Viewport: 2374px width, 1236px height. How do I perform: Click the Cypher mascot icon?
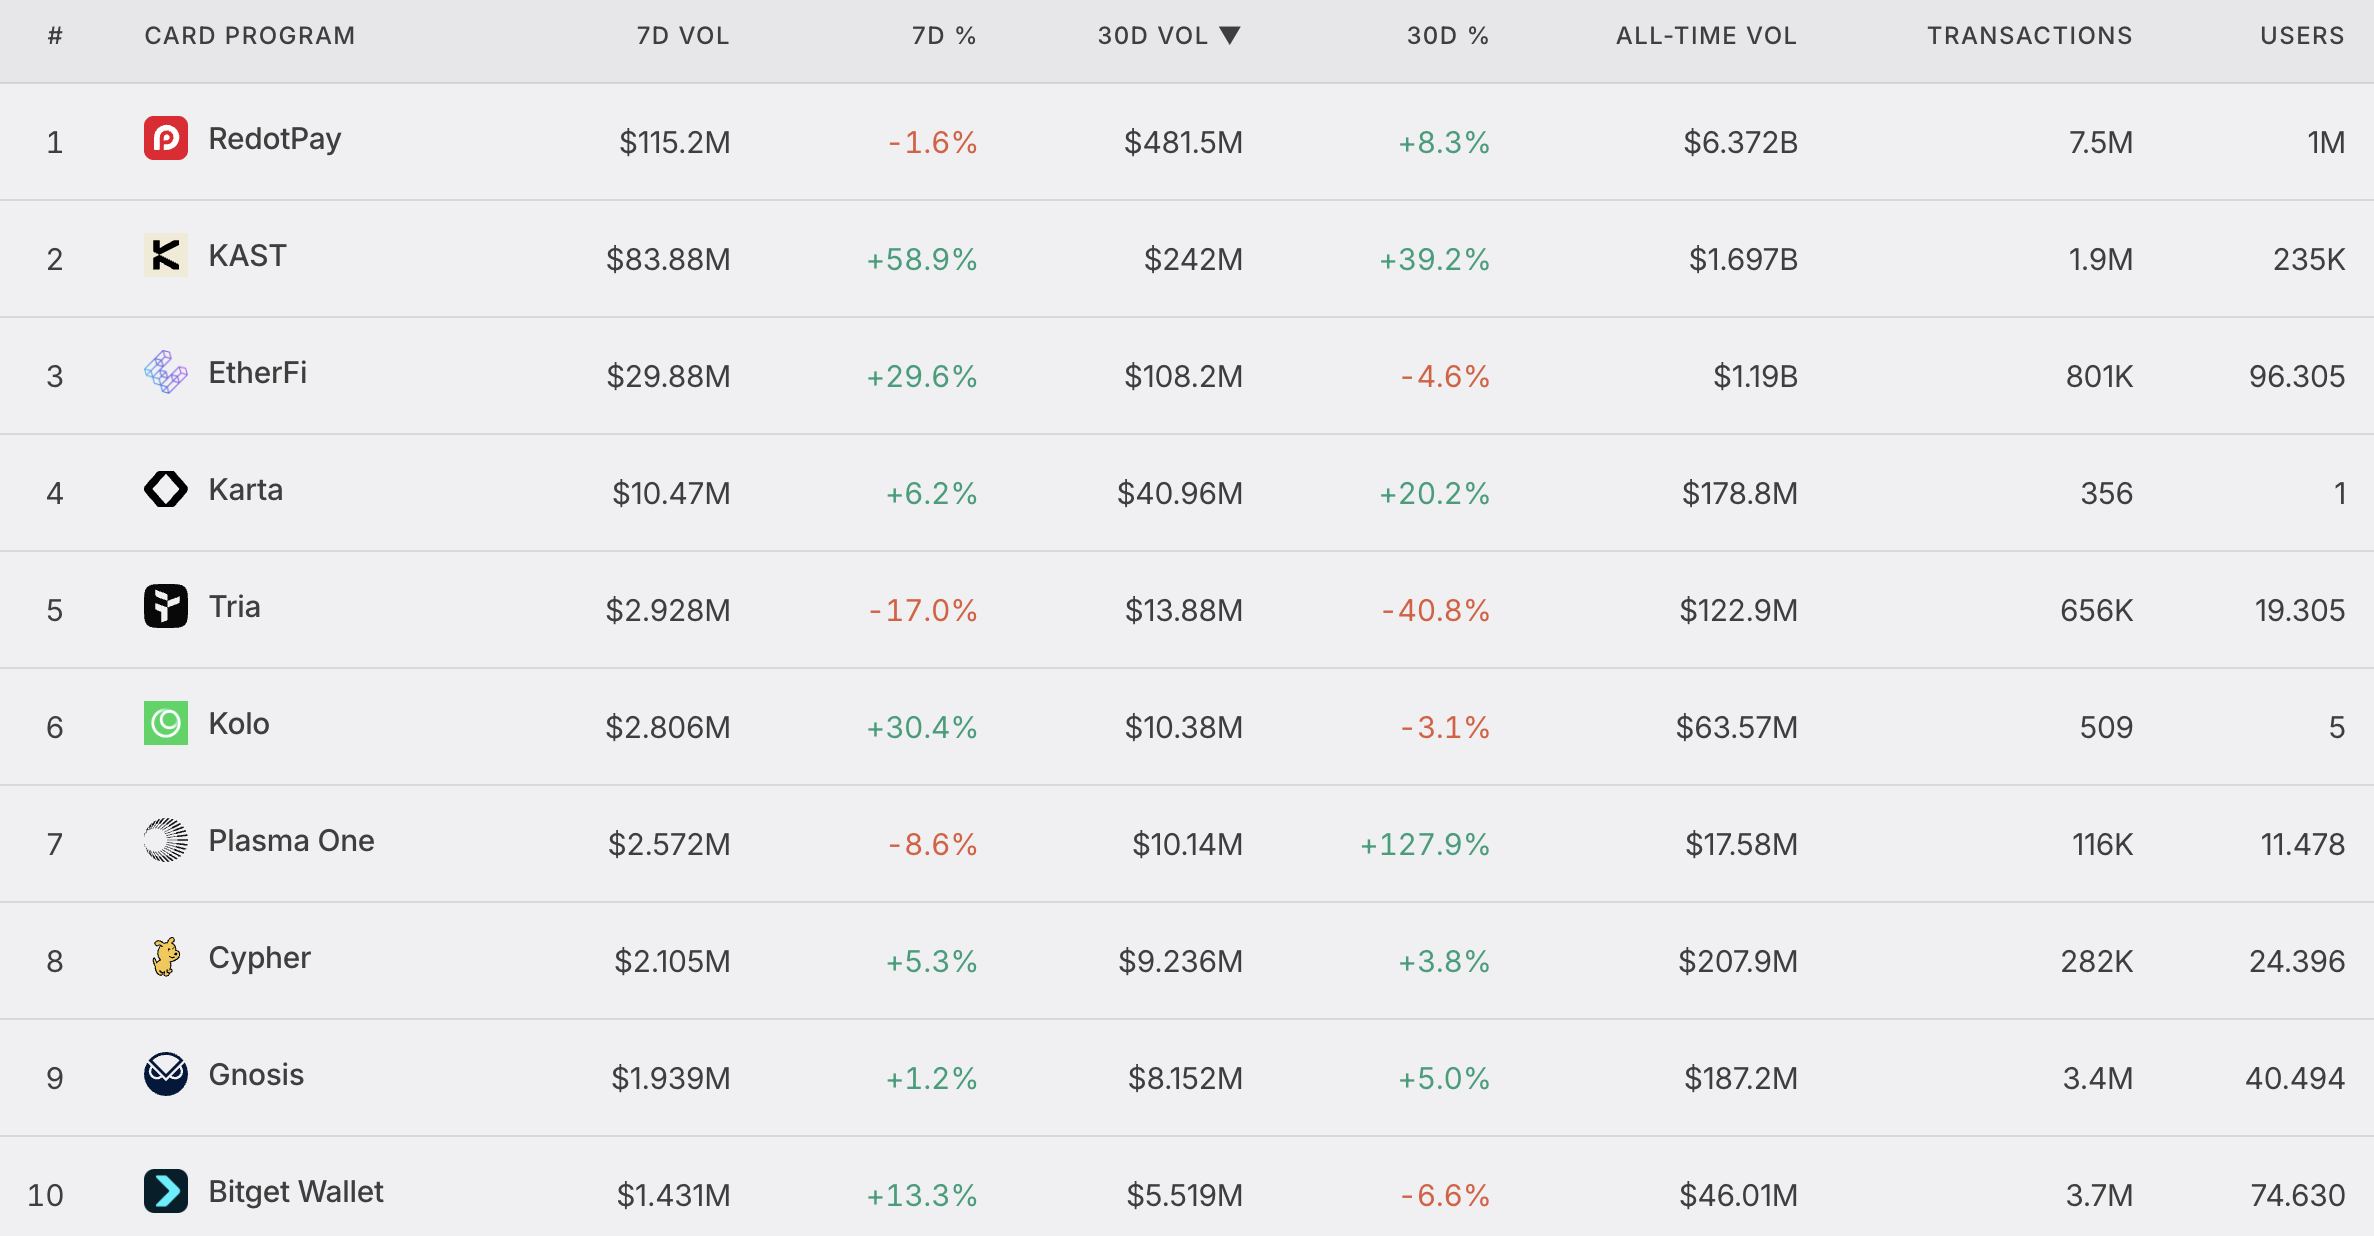click(x=166, y=957)
